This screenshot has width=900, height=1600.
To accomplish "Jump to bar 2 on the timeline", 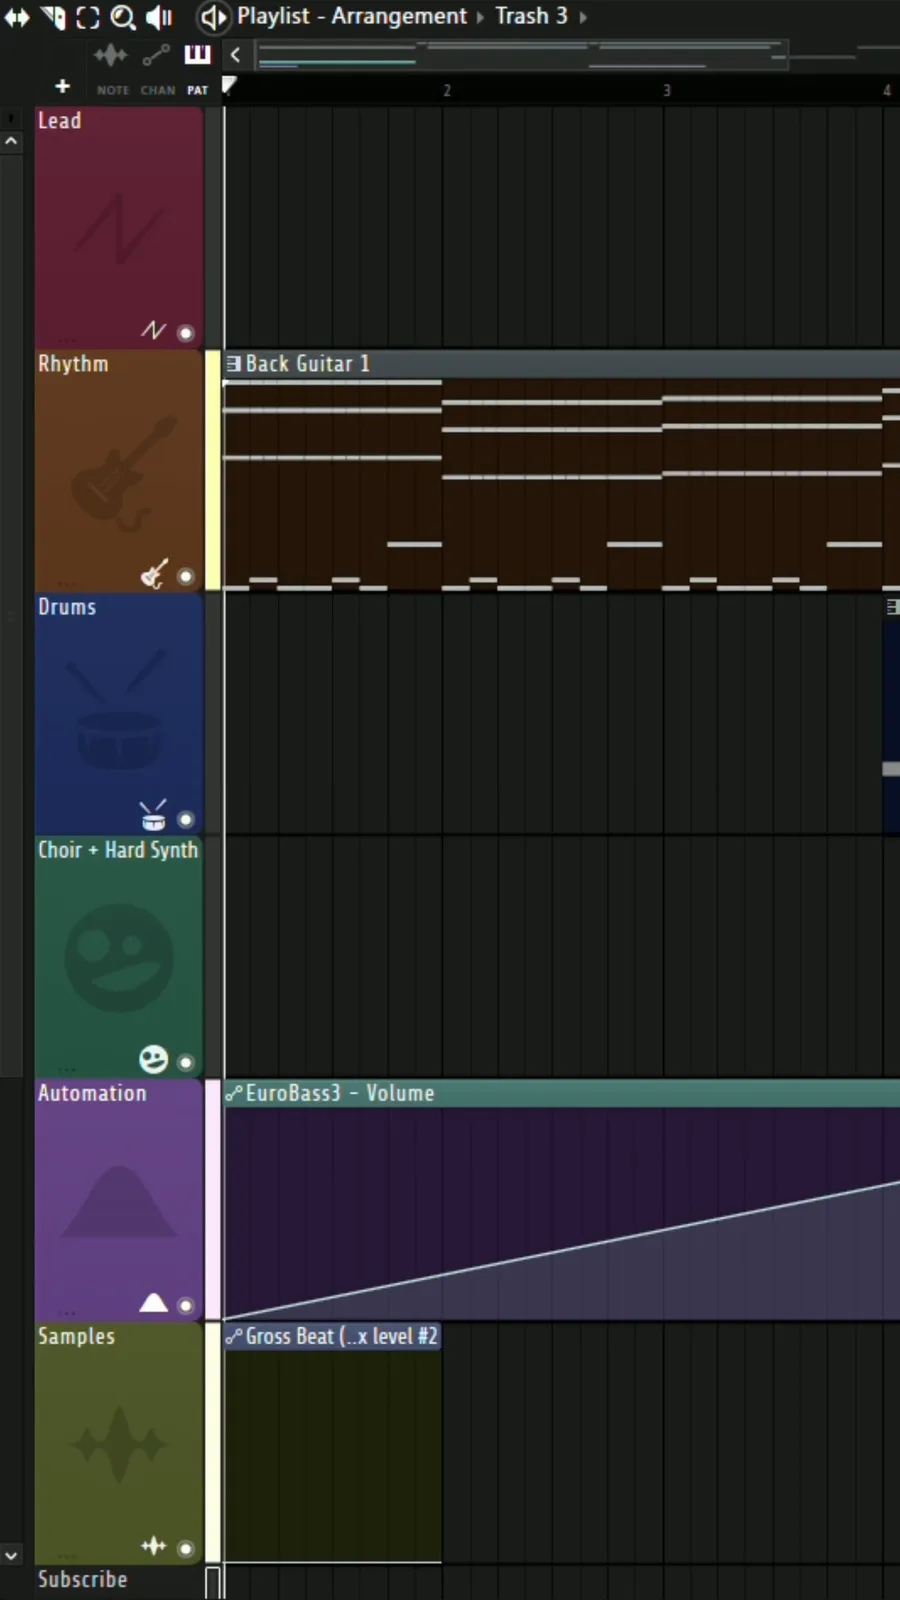I will tap(447, 90).
